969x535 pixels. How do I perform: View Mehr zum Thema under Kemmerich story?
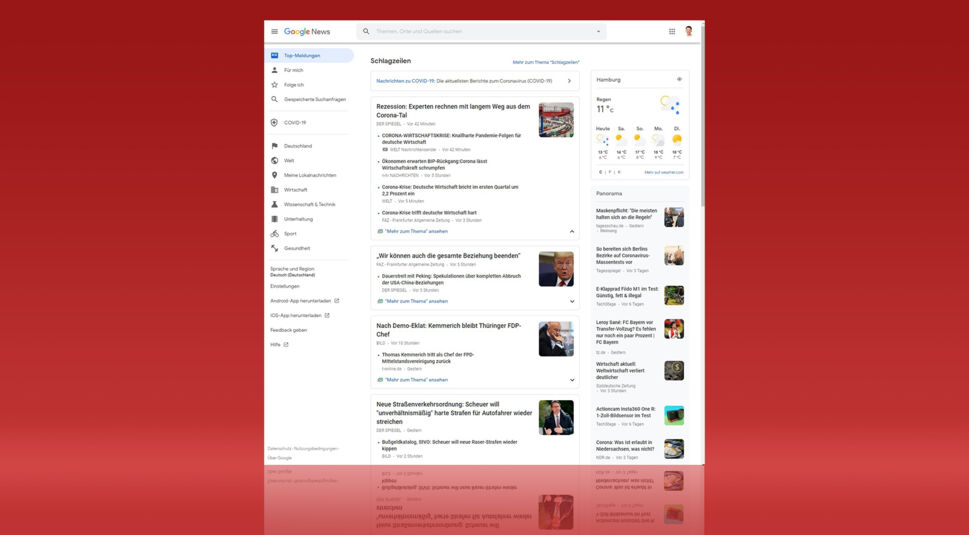pos(416,380)
